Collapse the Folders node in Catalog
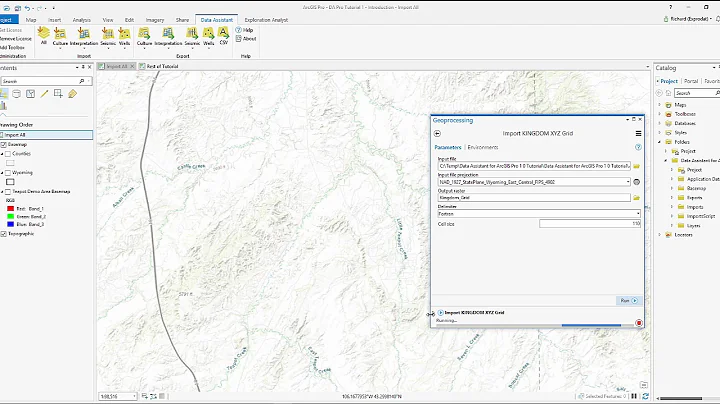 coord(660,142)
